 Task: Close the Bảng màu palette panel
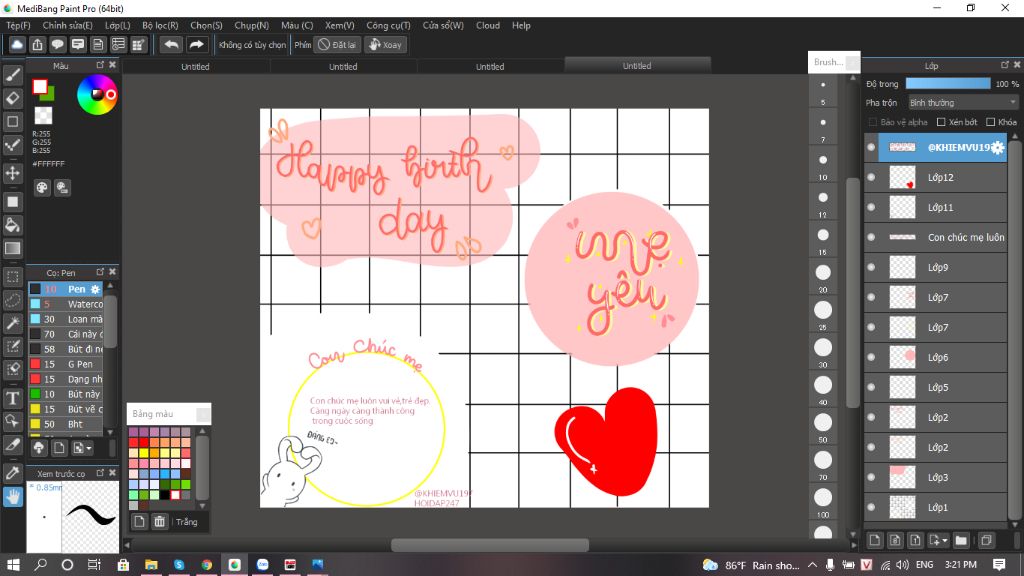[203, 414]
